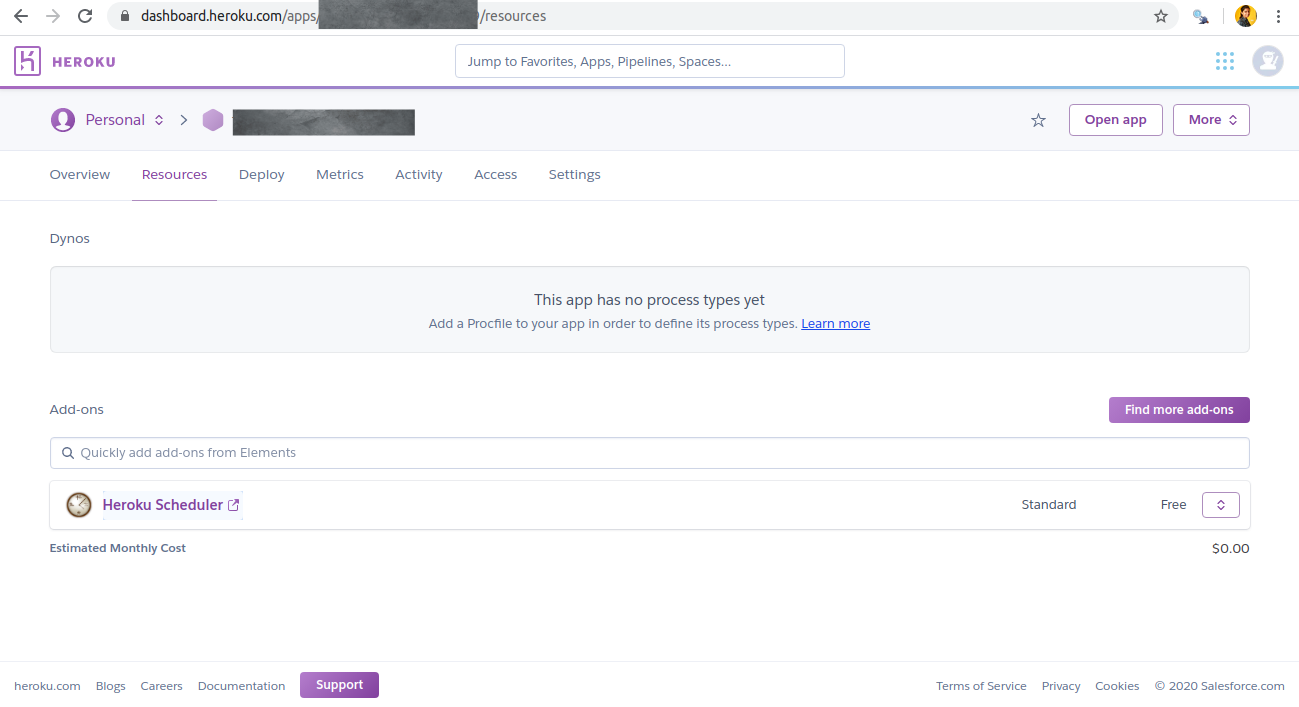
Task: Click 'This app has no process types yet'
Action: (650, 300)
